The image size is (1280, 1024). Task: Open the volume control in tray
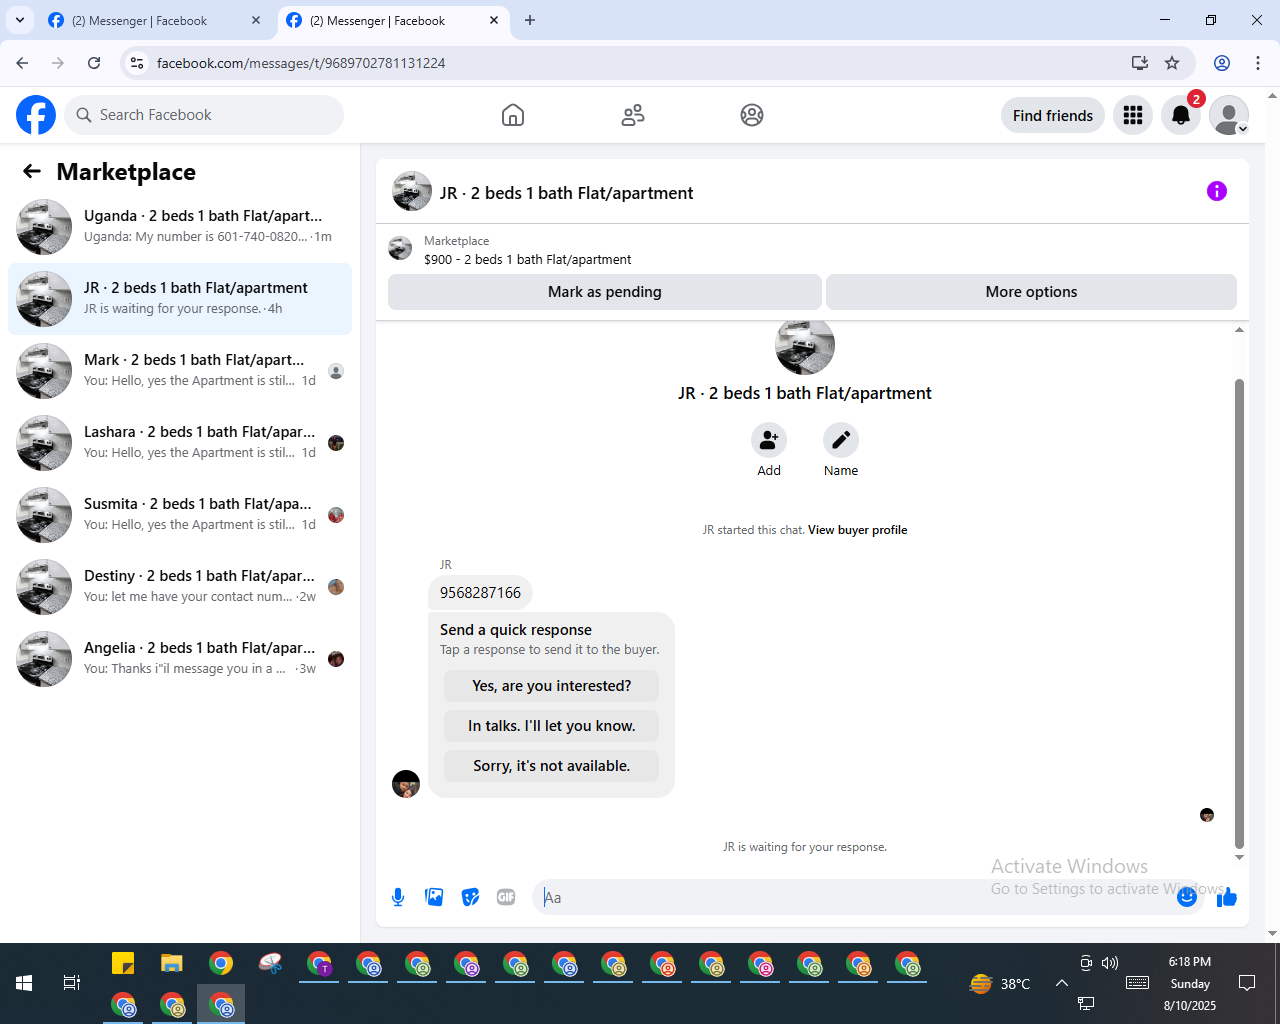click(x=1110, y=963)
